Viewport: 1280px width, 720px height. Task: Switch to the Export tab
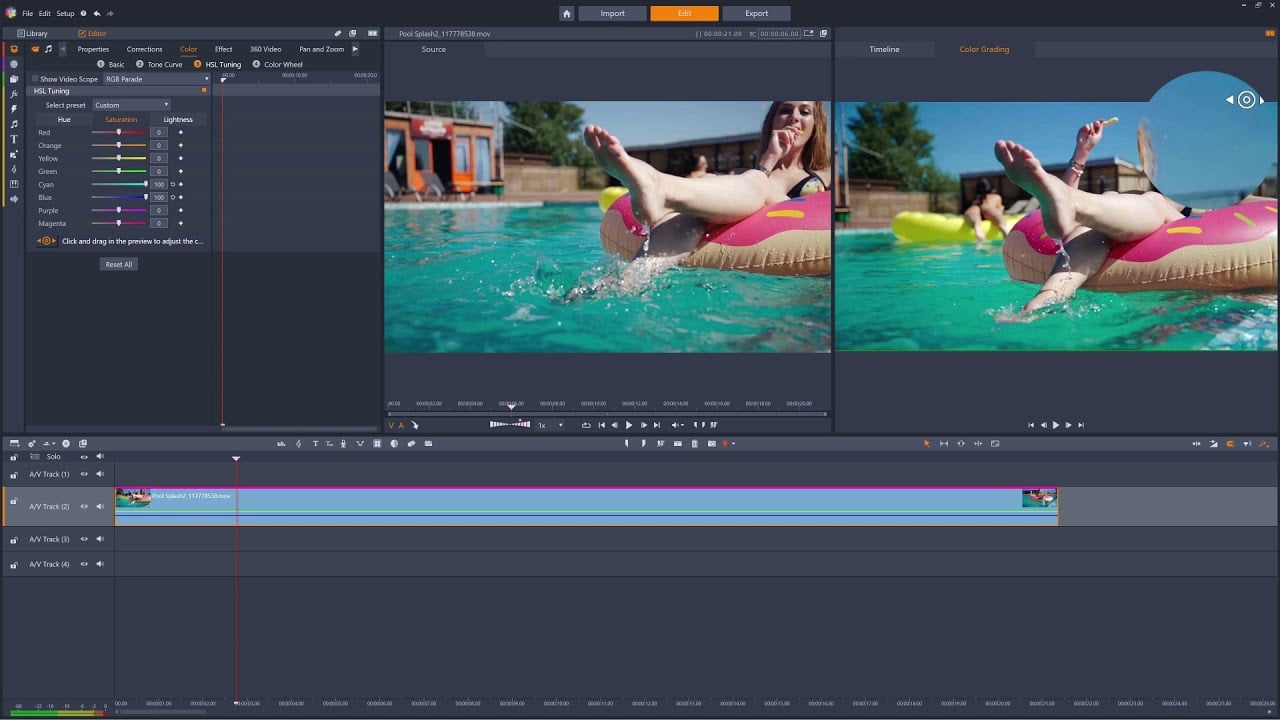tap(757, 13)
